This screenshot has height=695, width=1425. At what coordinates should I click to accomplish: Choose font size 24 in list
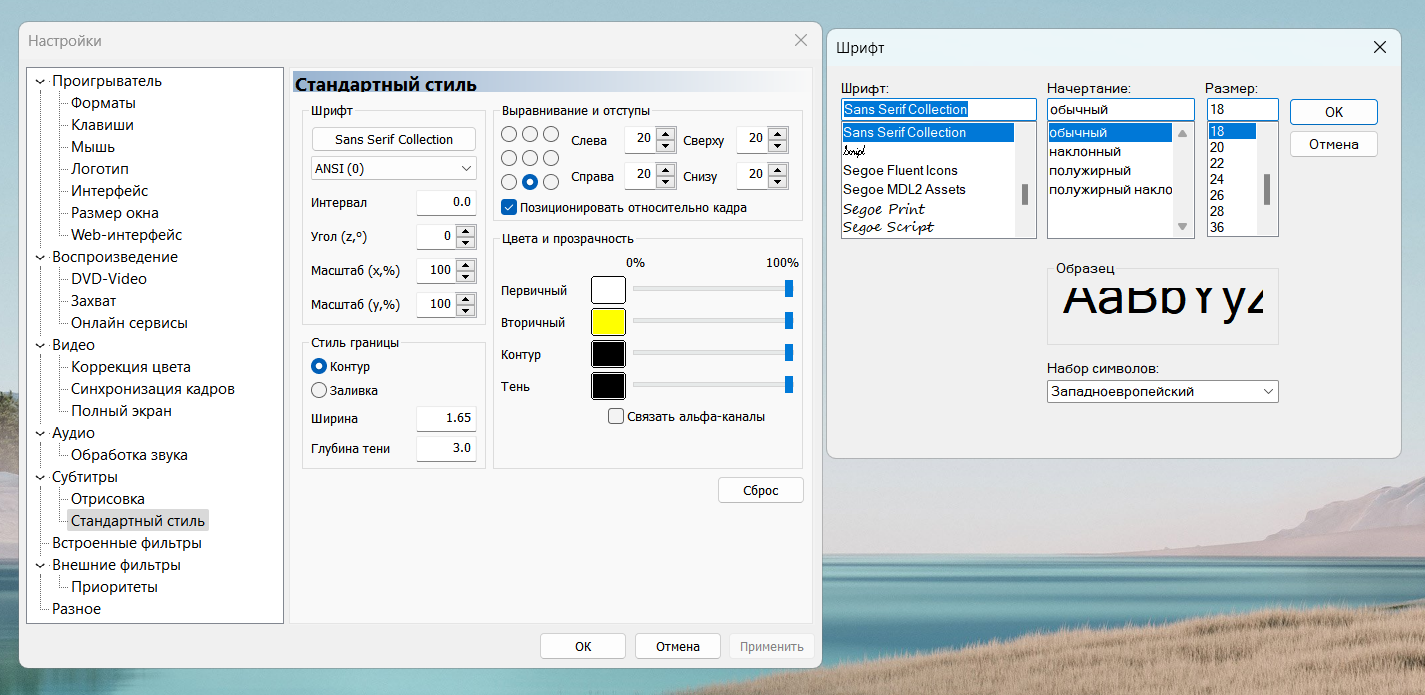point(1217,179)
